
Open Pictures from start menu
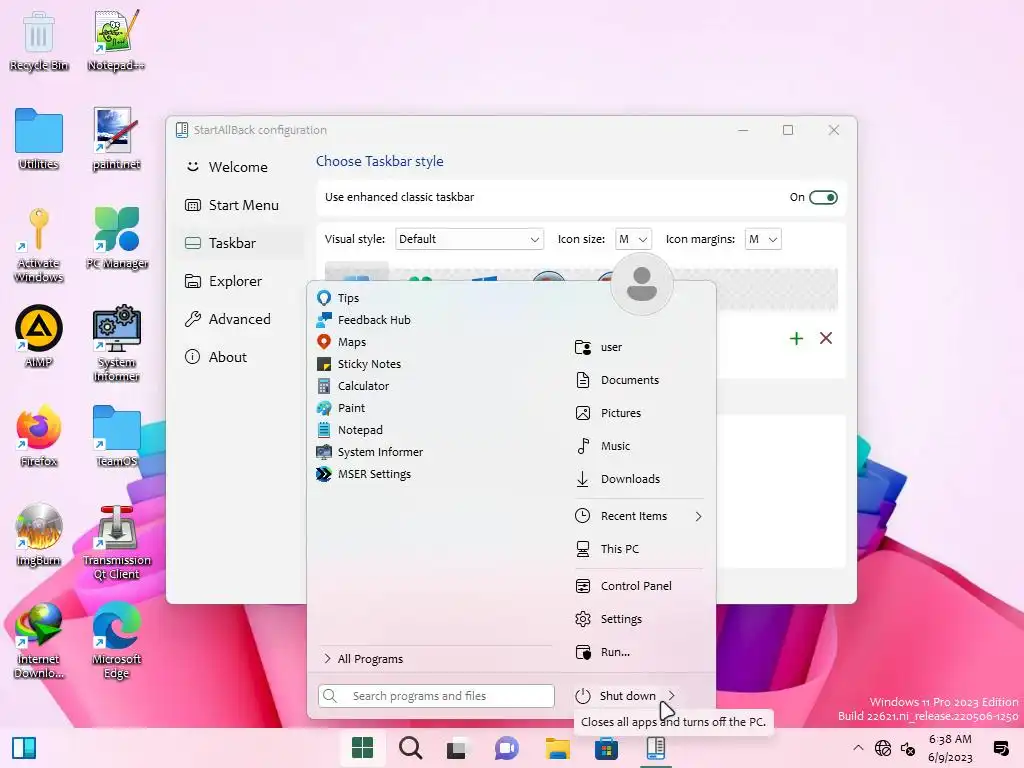coord(609,413)
